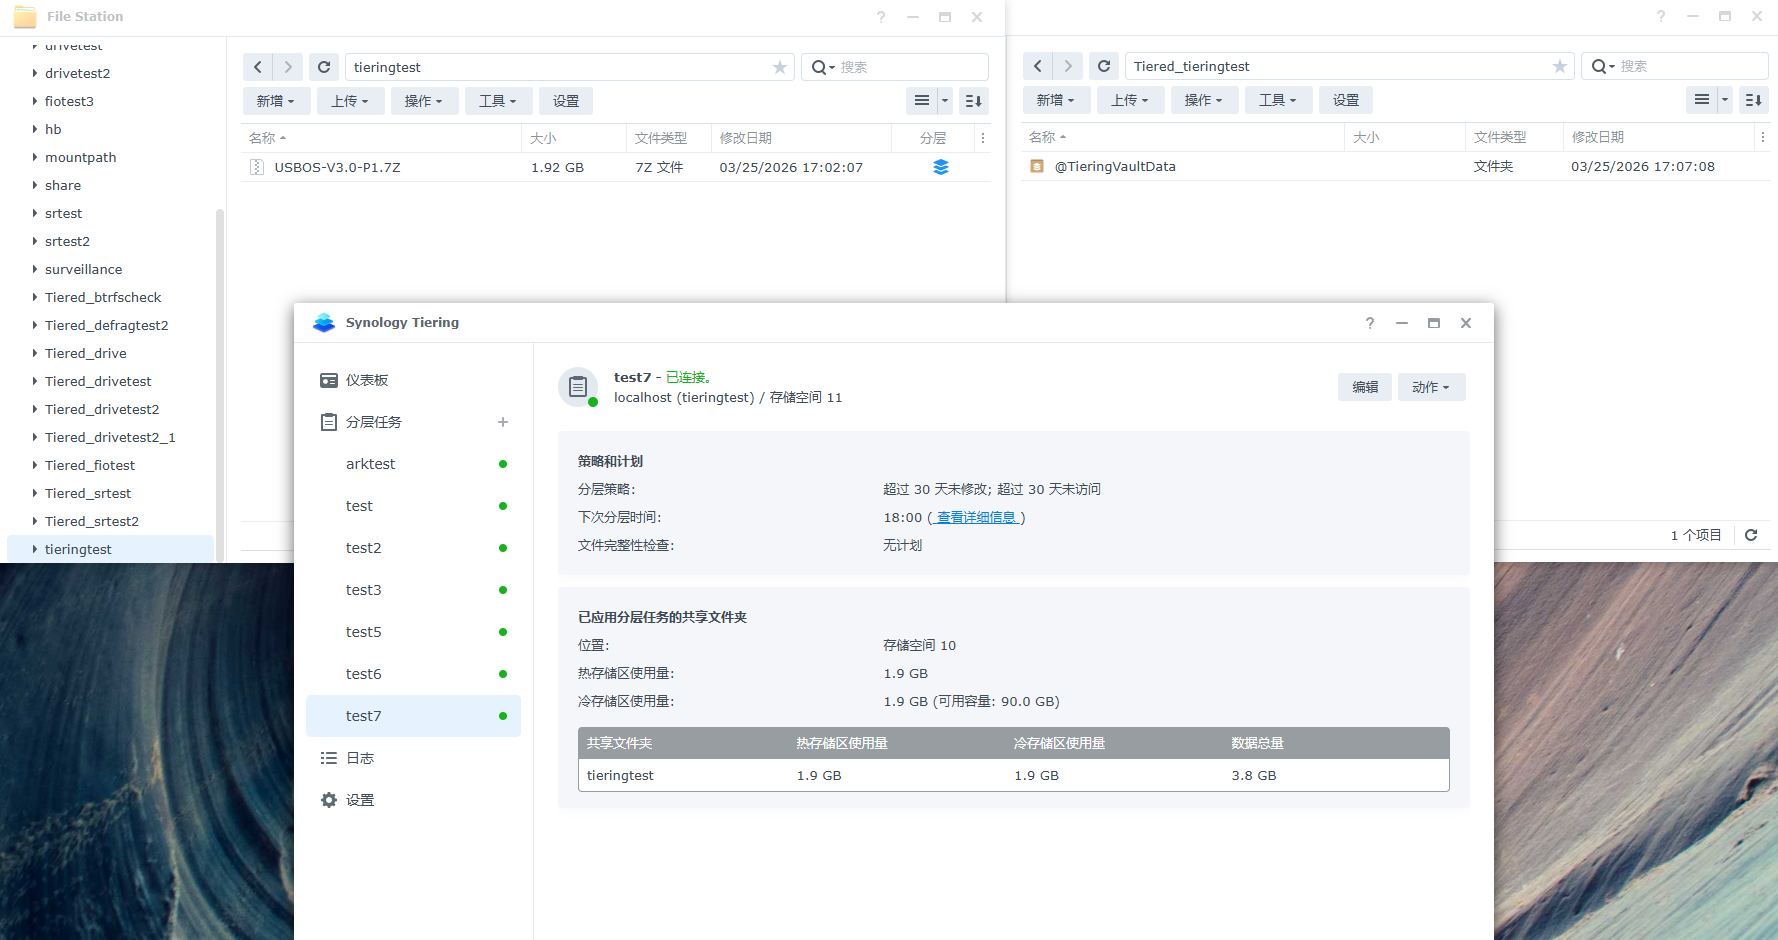
Task: Open the list view mode dropdown arrow in the left pane
Action: [945, 101]
